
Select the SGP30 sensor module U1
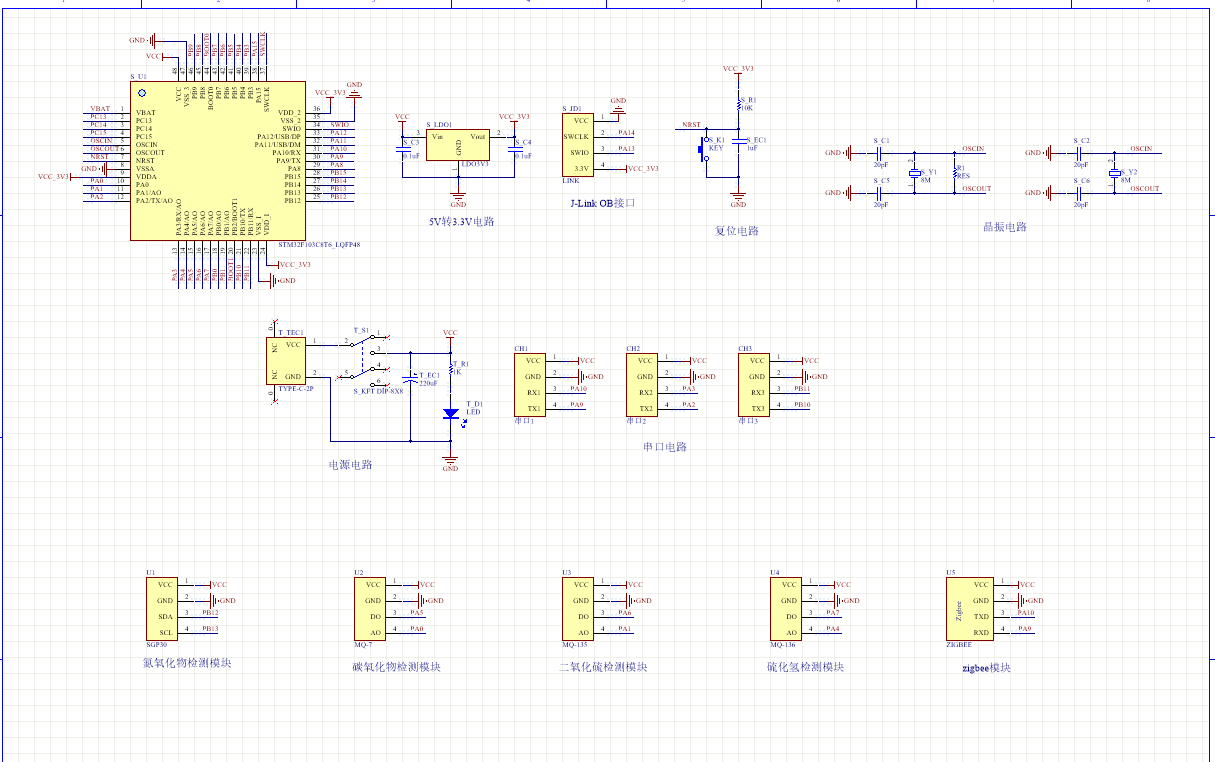(x=165, y=609)
